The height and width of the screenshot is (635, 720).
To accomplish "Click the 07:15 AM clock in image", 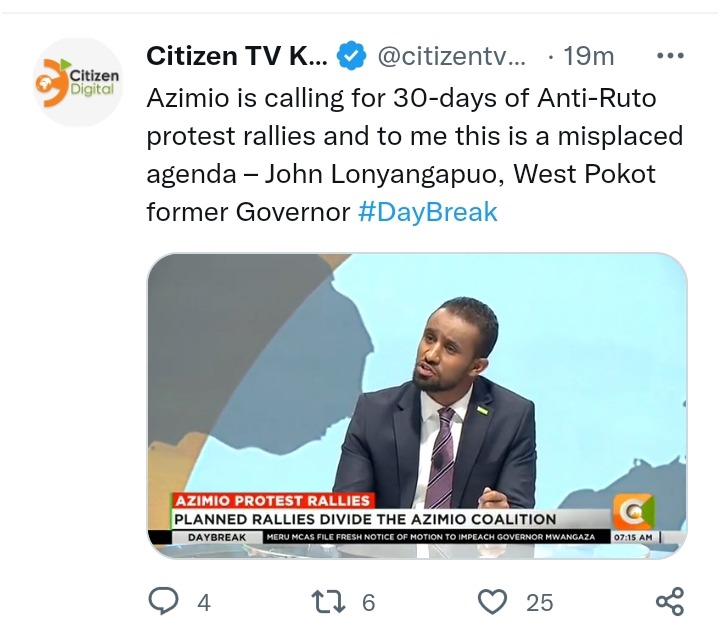I will [x=634, y=537].
